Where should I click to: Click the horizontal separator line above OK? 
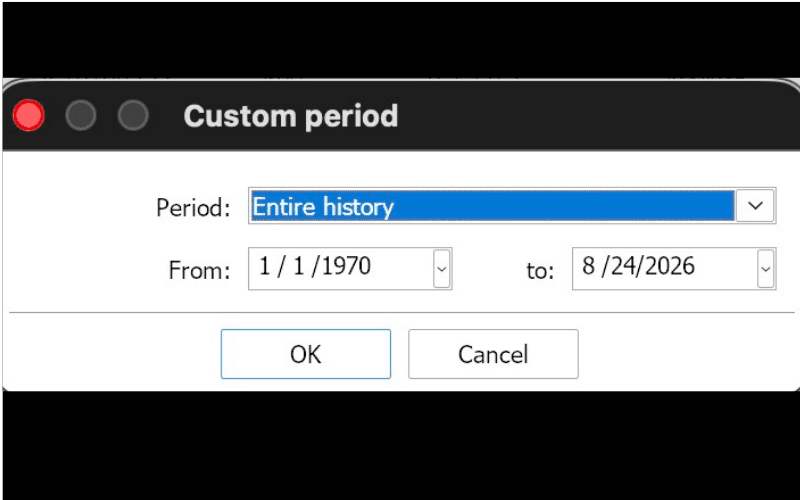pyautogui.click(x=402, y=312)
